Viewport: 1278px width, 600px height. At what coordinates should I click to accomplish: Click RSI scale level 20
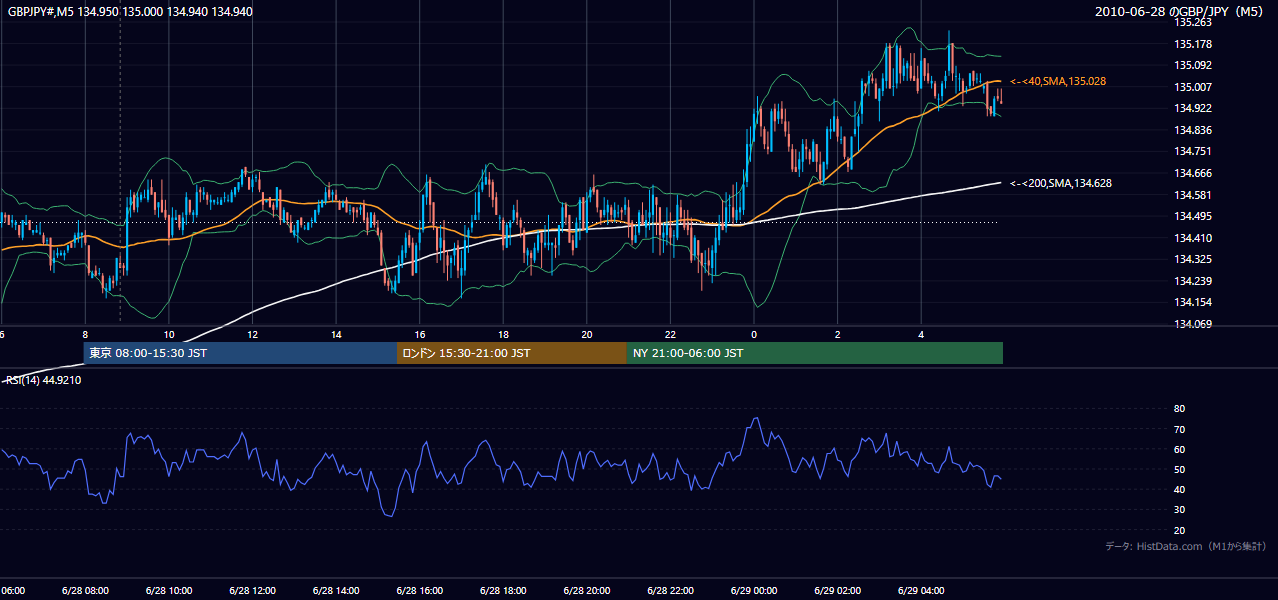(1179, 530)
